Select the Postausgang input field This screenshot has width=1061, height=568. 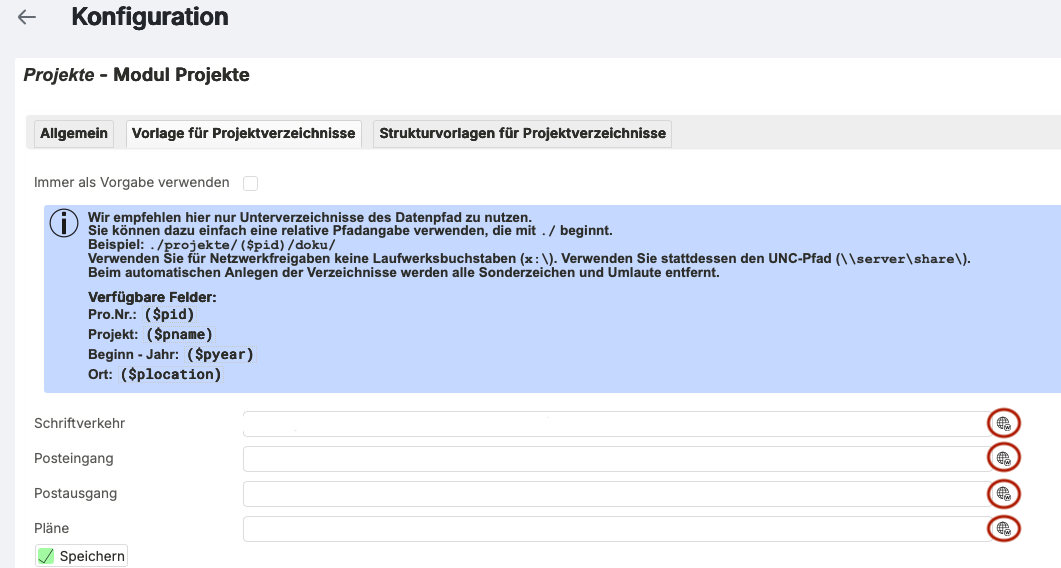(x=612, y=494)
